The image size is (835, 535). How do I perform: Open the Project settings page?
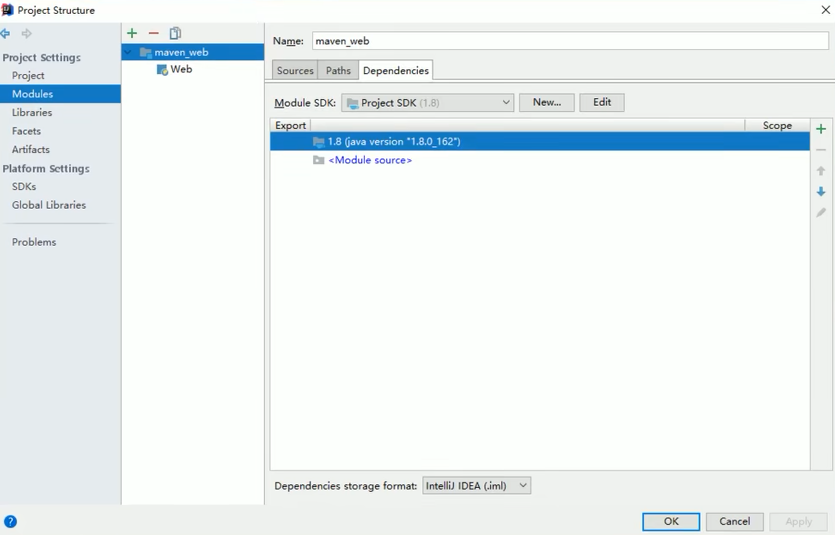click(28, 76)
